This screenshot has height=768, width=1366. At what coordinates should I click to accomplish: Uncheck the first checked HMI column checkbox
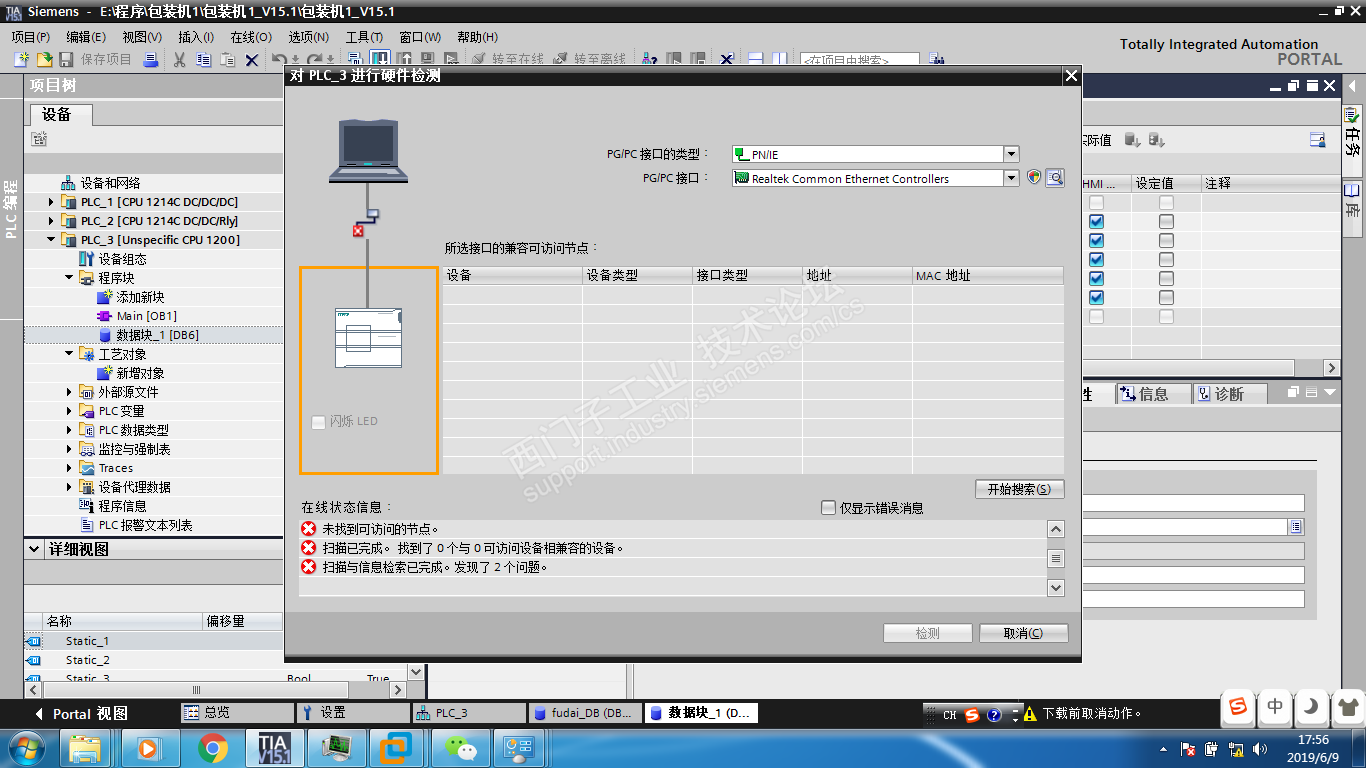tap(1096, 222)
